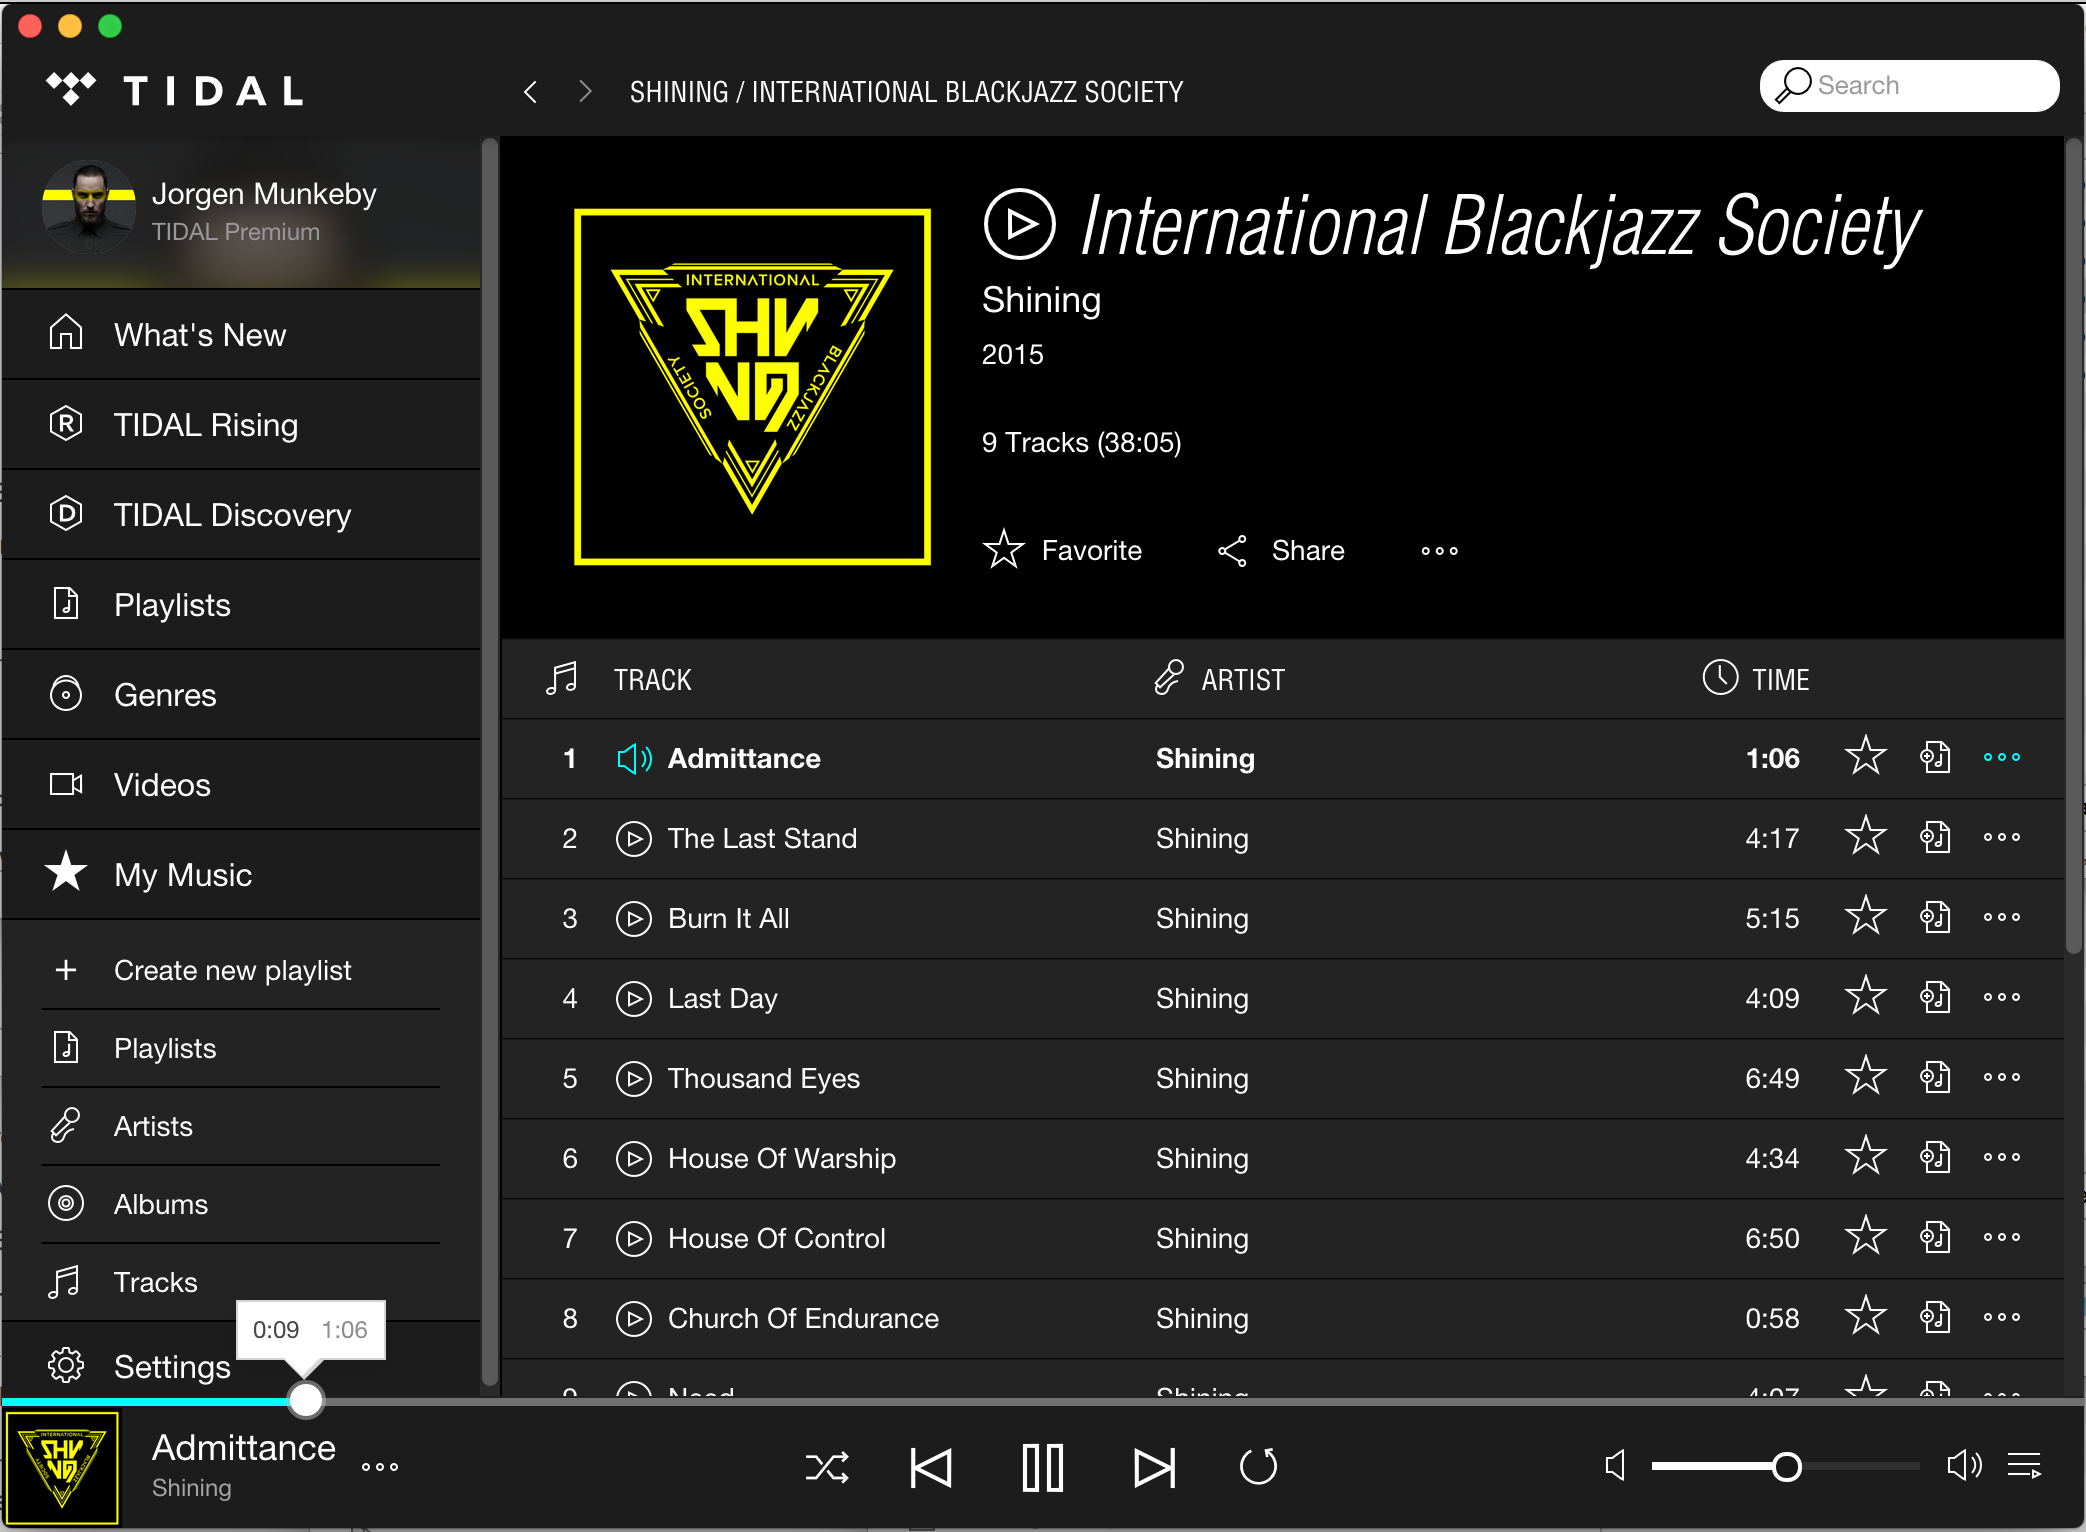Open Genres in sidebar
This screenshot has height=1532, width=2086.
241,694
